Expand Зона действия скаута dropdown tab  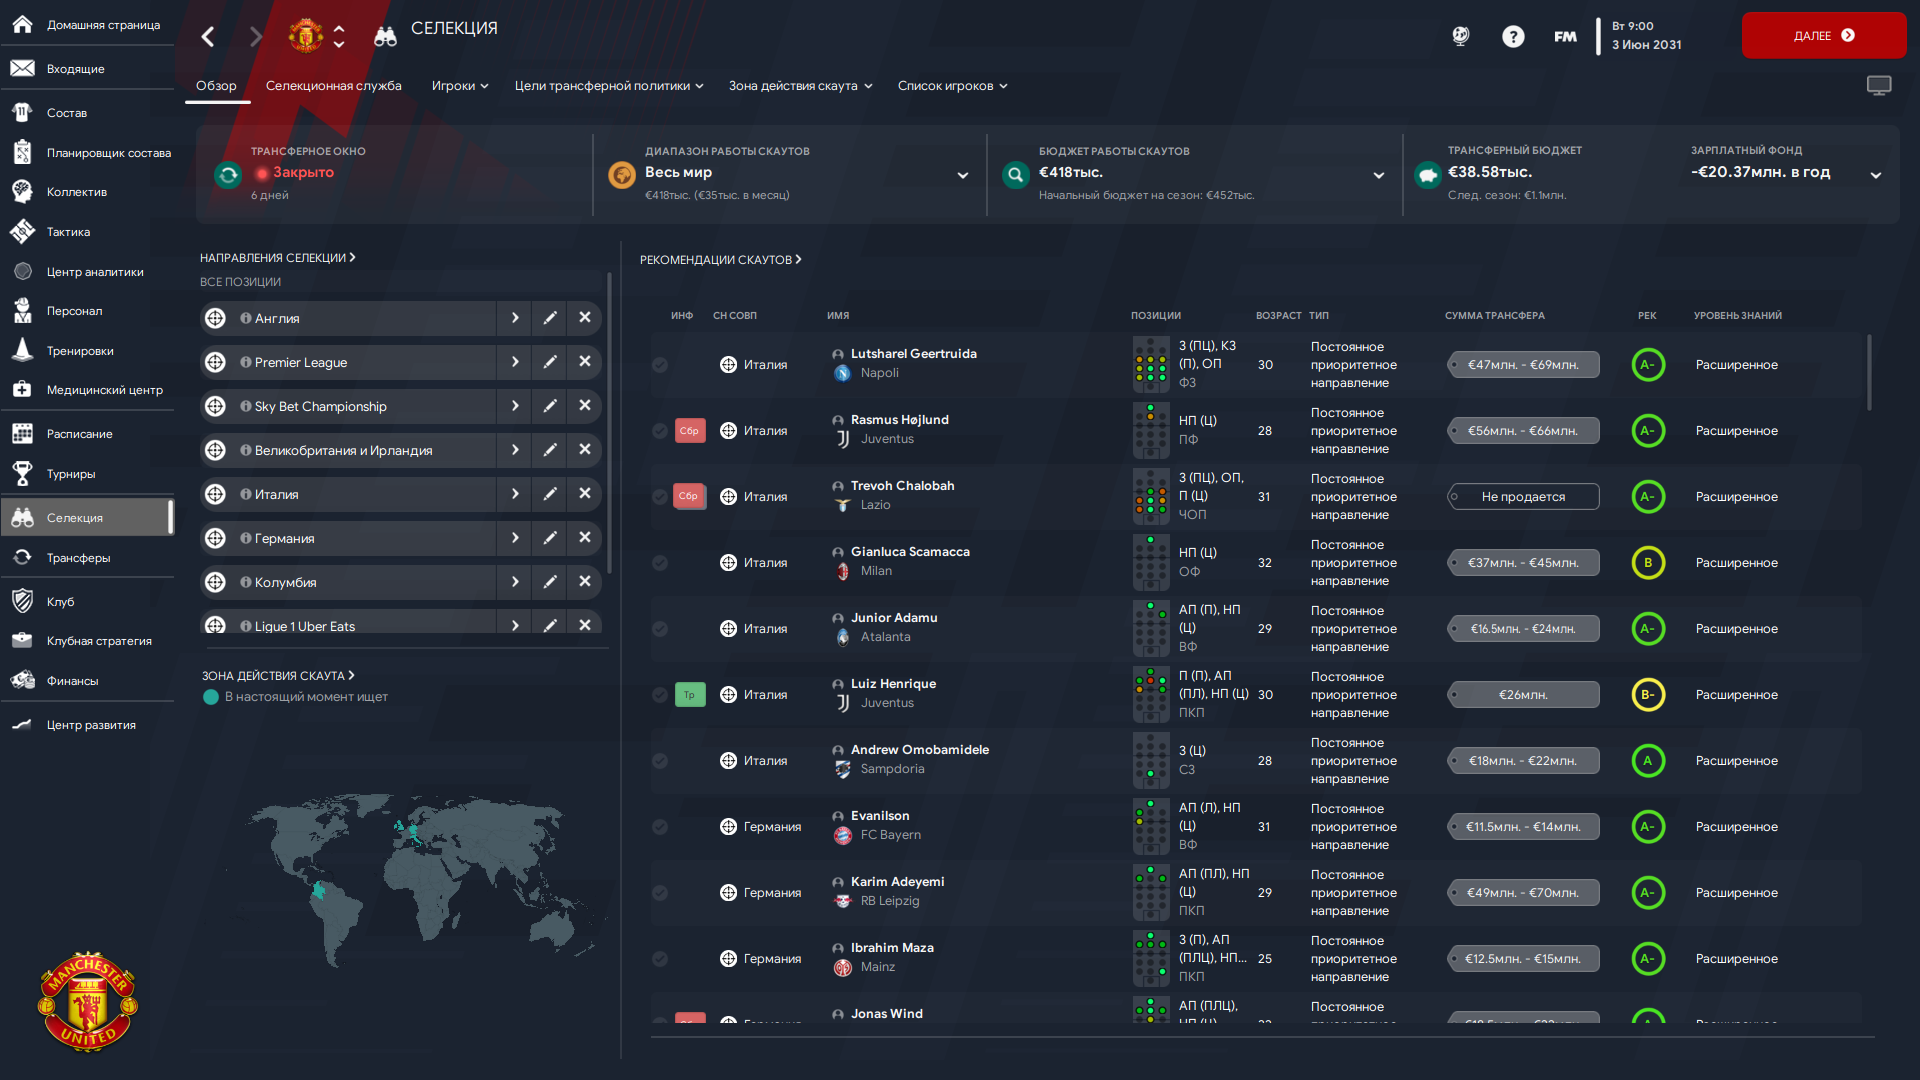[x=801, y=86]
